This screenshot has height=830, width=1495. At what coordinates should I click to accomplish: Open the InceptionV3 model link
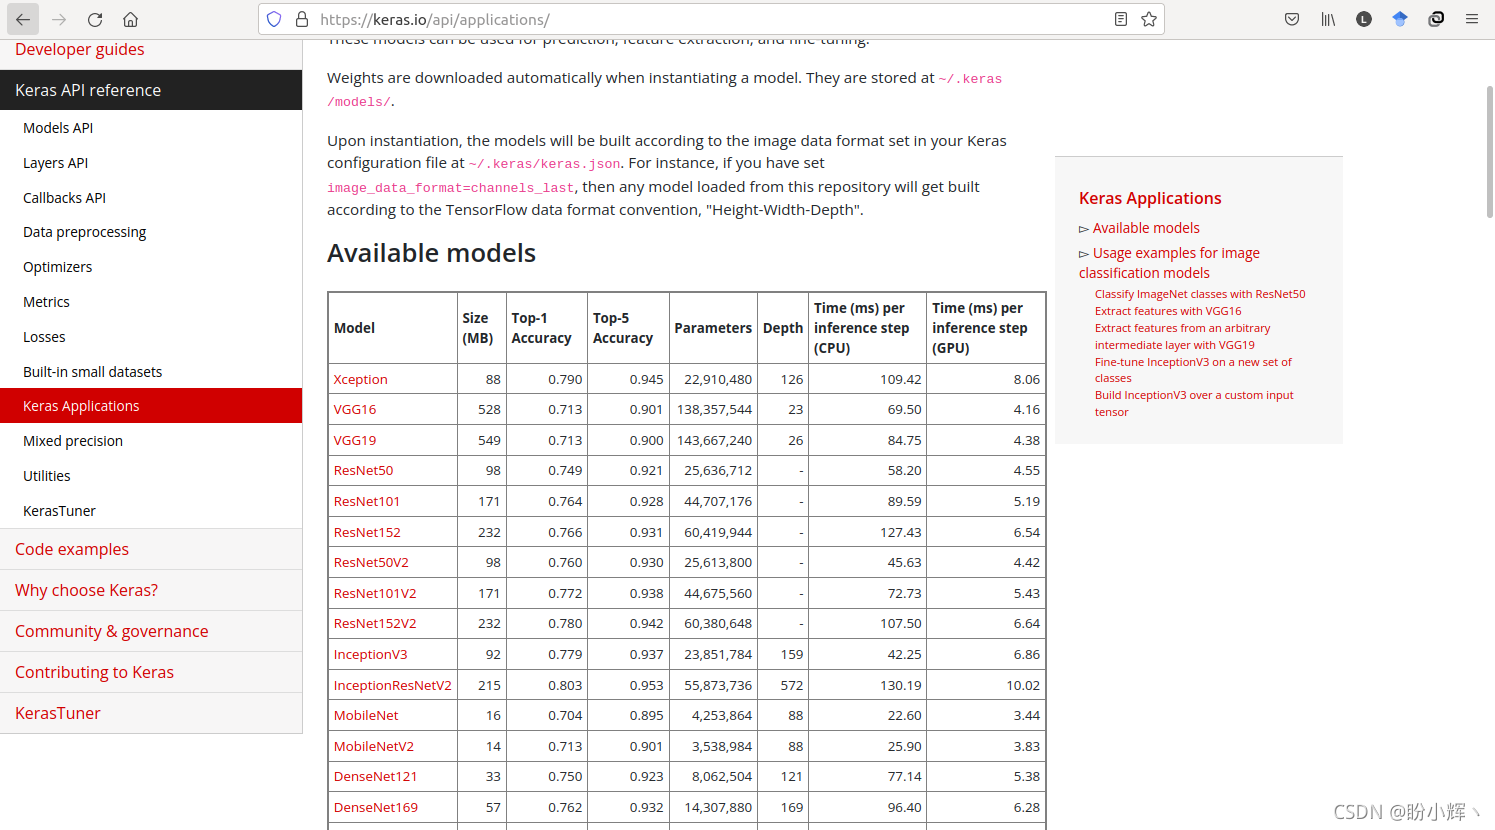pos(370,654)
